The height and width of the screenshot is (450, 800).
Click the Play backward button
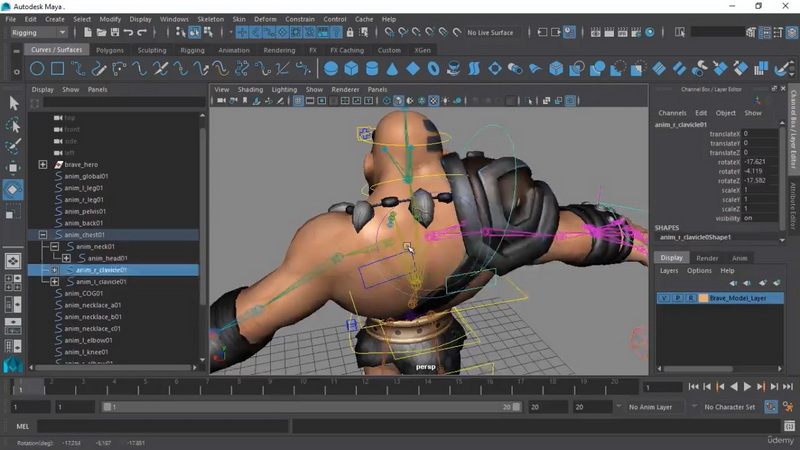[x=734, y=387]
